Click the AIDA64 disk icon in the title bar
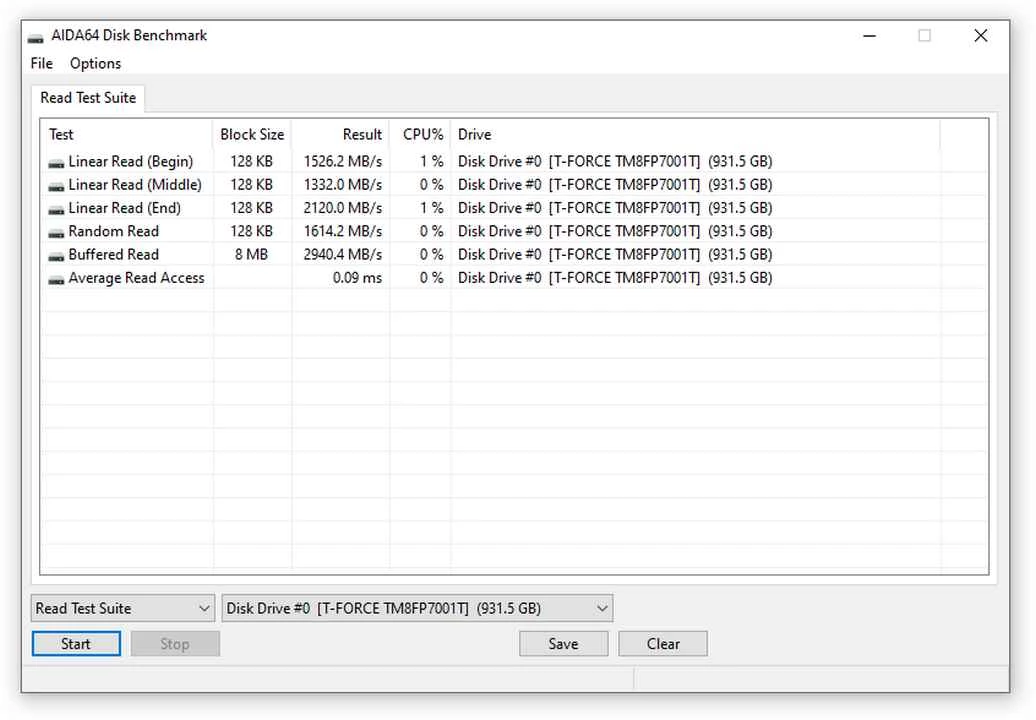 [x=35, y=38]
